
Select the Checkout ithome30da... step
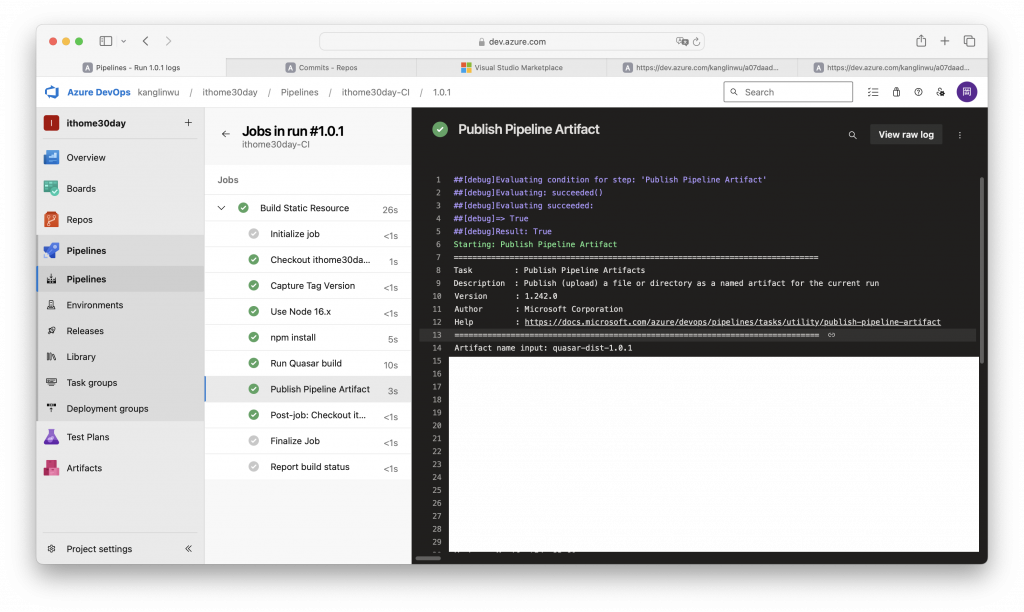pos(308,260)
